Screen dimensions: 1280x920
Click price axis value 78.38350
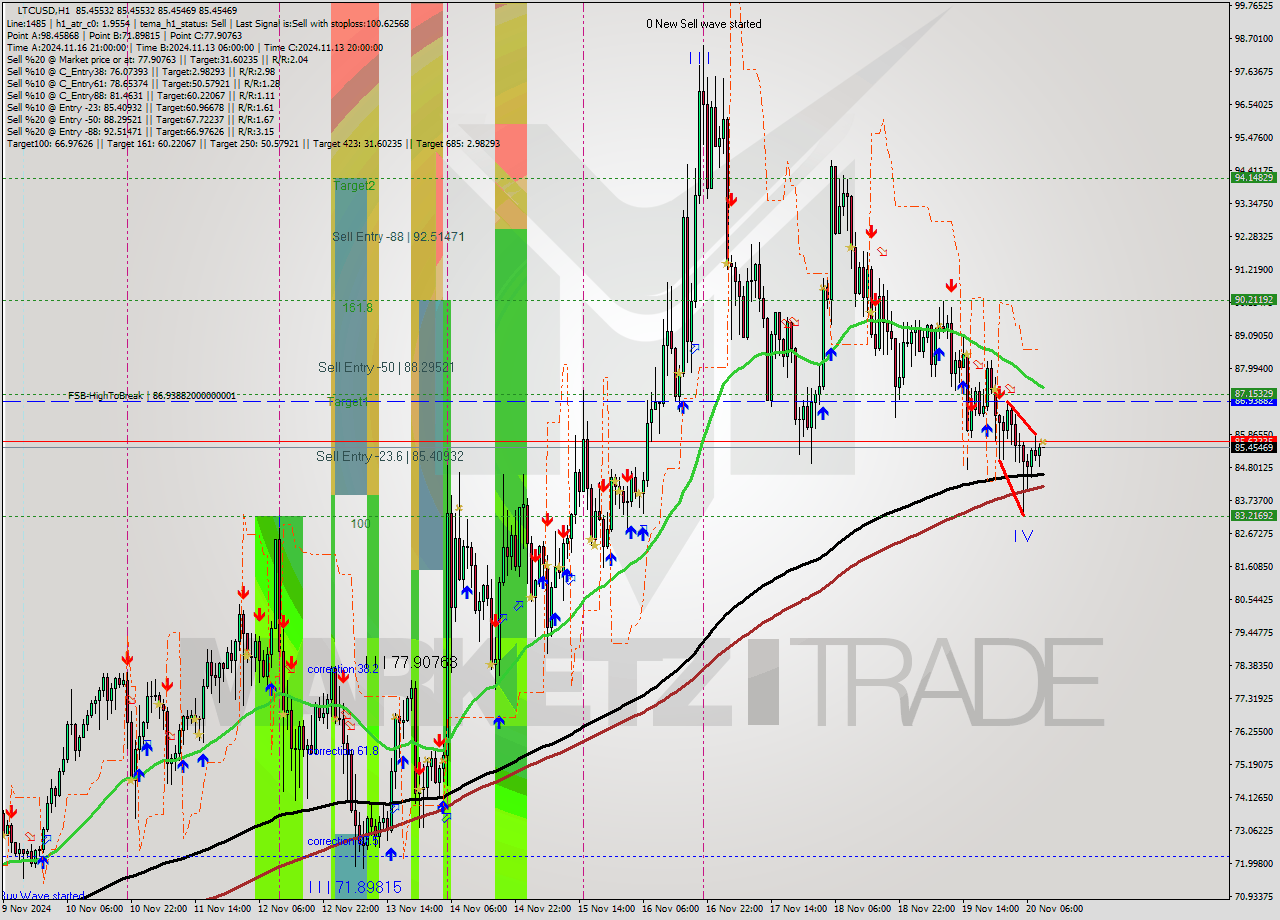pos(1254,665)
